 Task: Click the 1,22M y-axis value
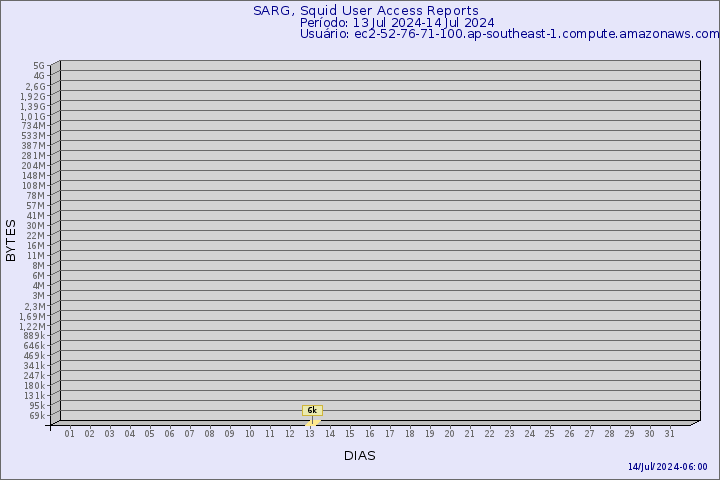[x=33, y=327]
